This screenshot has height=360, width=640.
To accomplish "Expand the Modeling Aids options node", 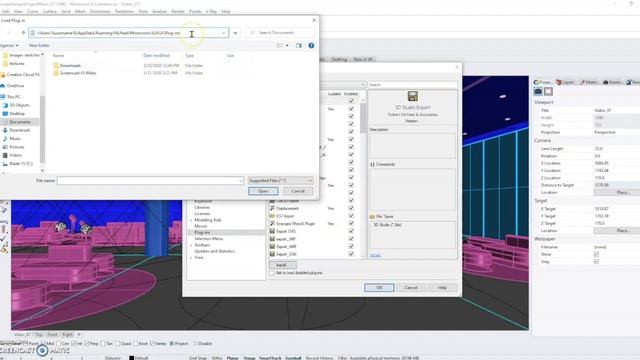I will (x=191, y=220).
